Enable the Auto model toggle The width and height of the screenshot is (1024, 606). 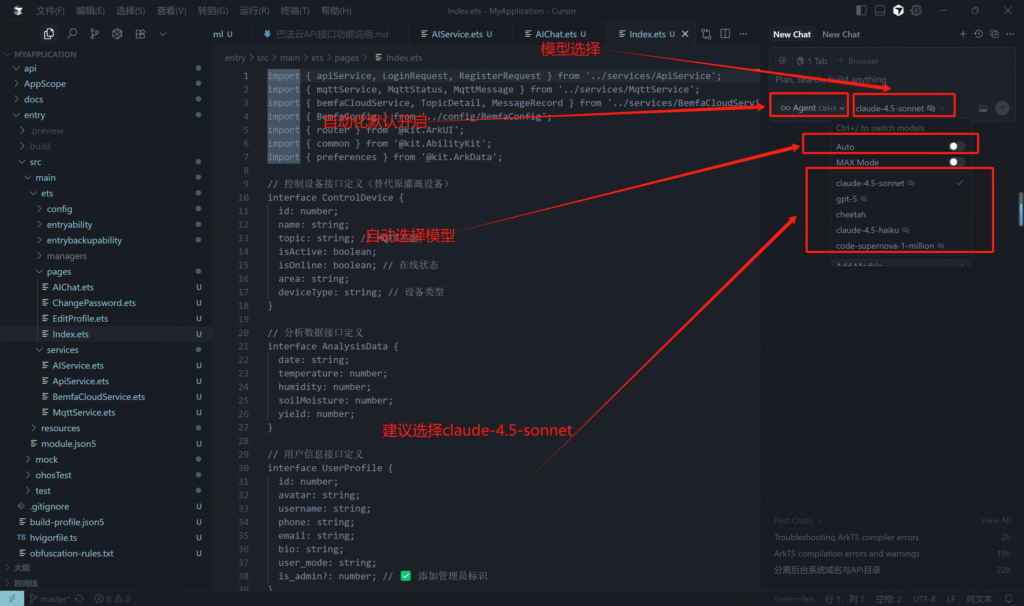[x=957, y=146]
